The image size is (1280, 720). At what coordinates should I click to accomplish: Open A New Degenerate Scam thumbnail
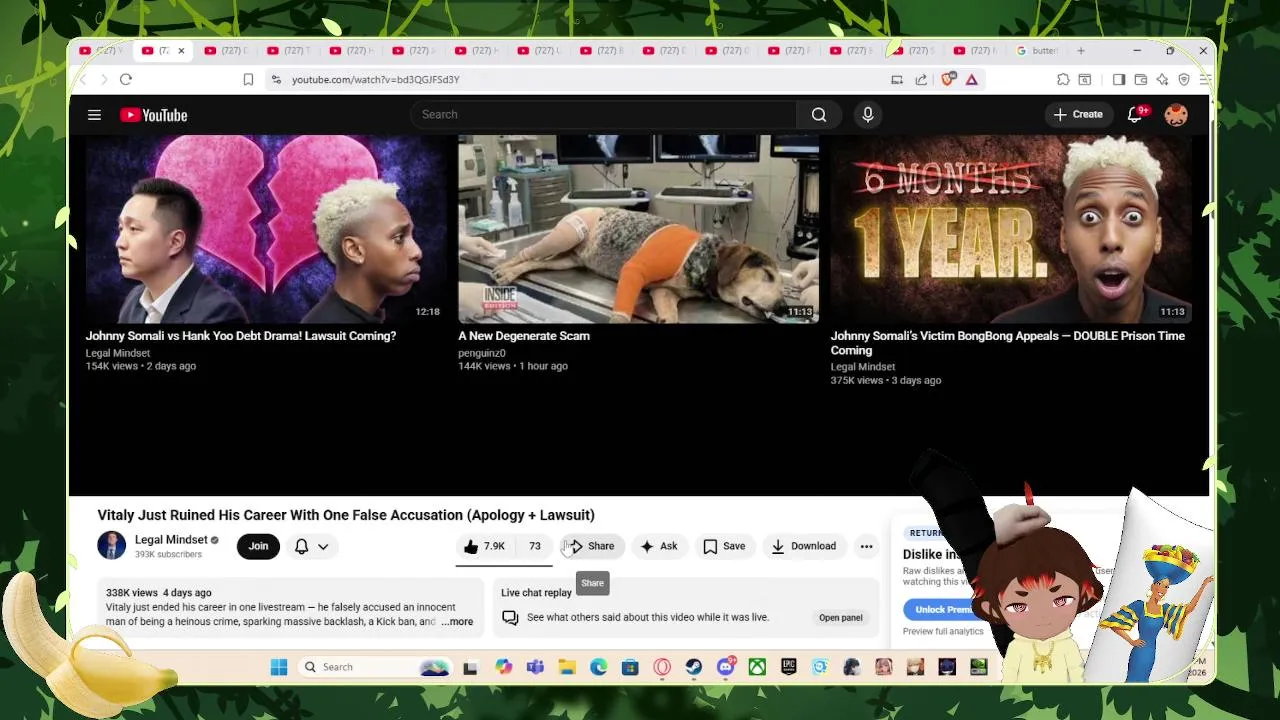[x=638, y=229]
